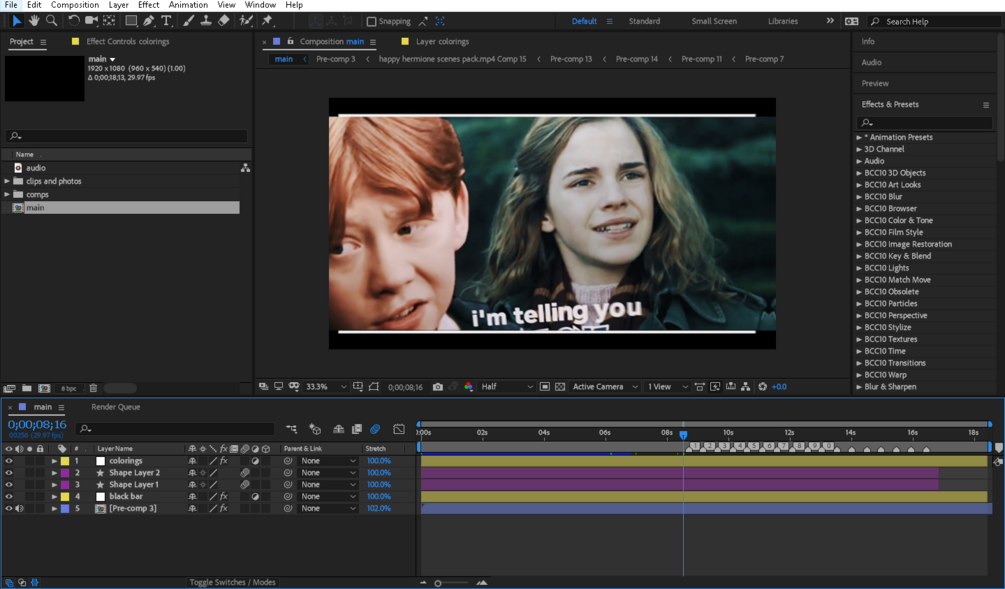Screen dimensions: 1005x589
Task: Open the Composition menu
Action: (75, 5)
